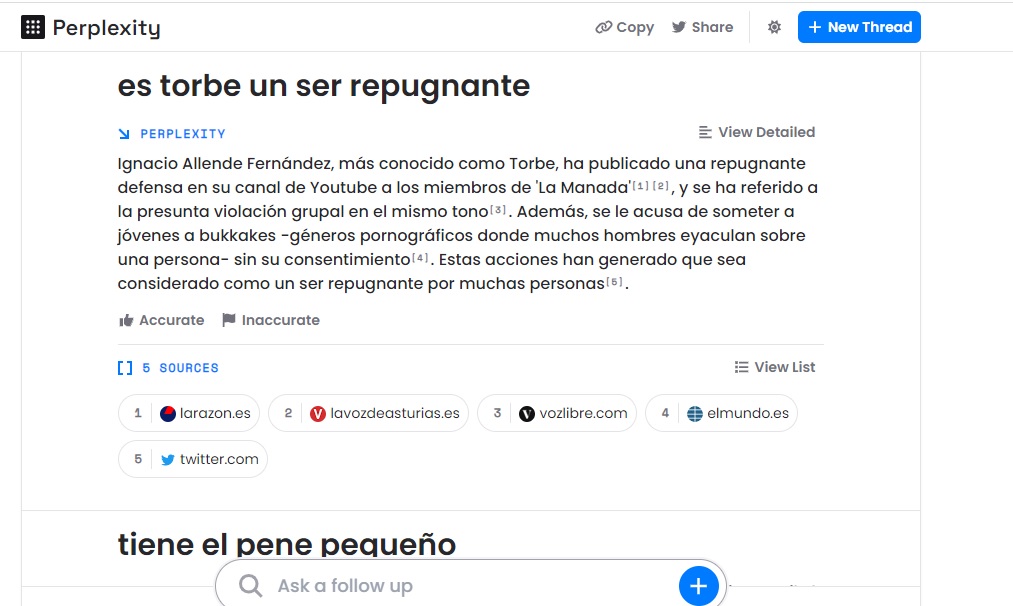
Task: Click the list icon beside View List
Action: point(741,367)
